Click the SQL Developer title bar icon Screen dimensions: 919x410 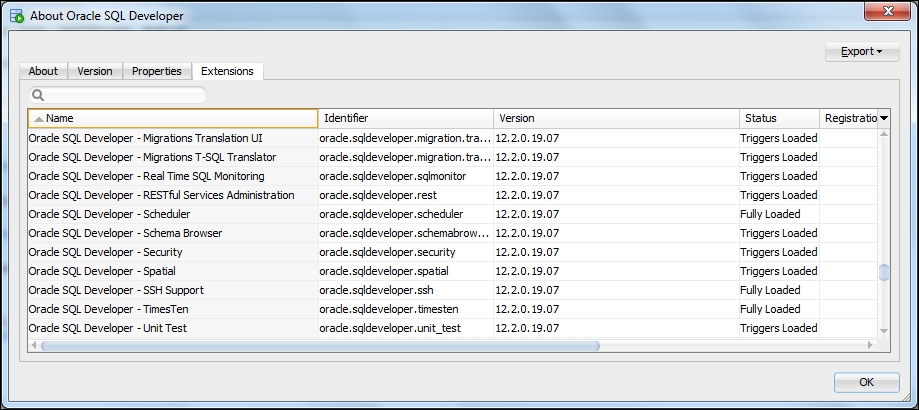click(16, 16)
